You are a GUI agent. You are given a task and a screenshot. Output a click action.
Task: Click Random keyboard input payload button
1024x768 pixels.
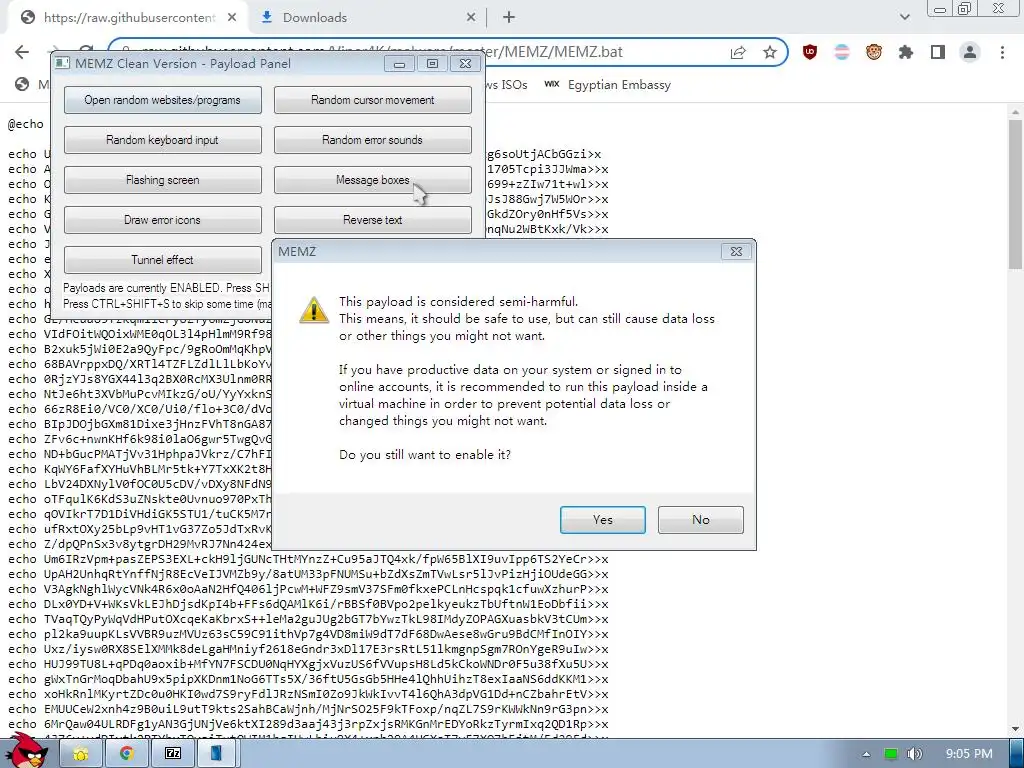click(163, 140)
